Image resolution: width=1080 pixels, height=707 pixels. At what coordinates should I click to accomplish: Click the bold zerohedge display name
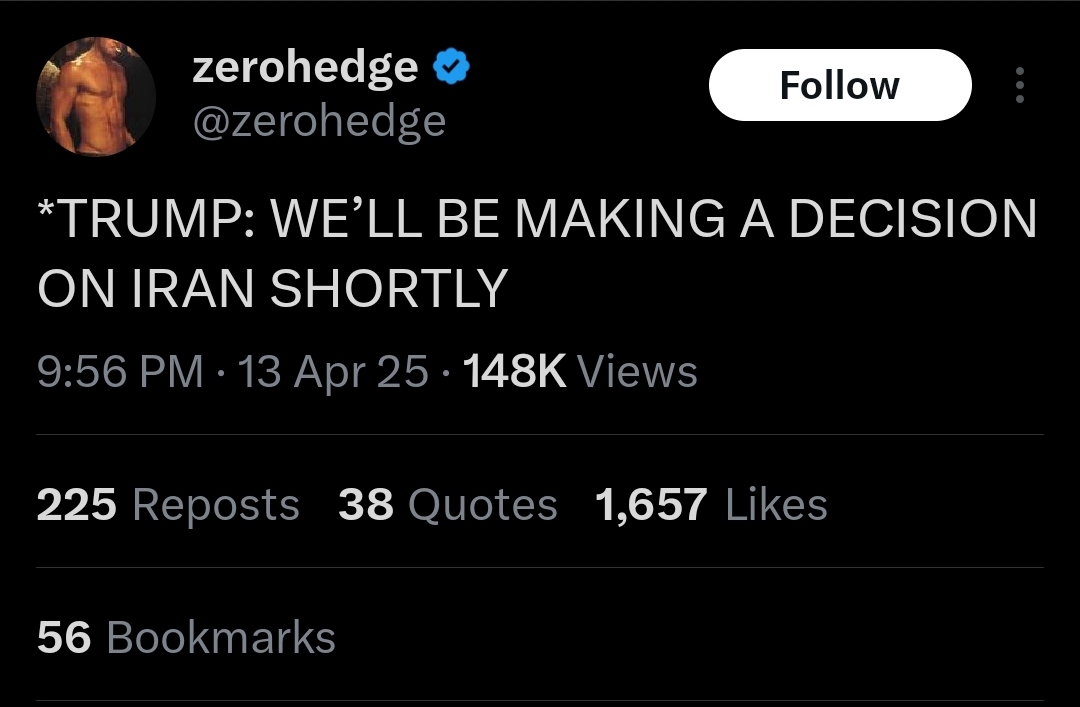(304, 67)
